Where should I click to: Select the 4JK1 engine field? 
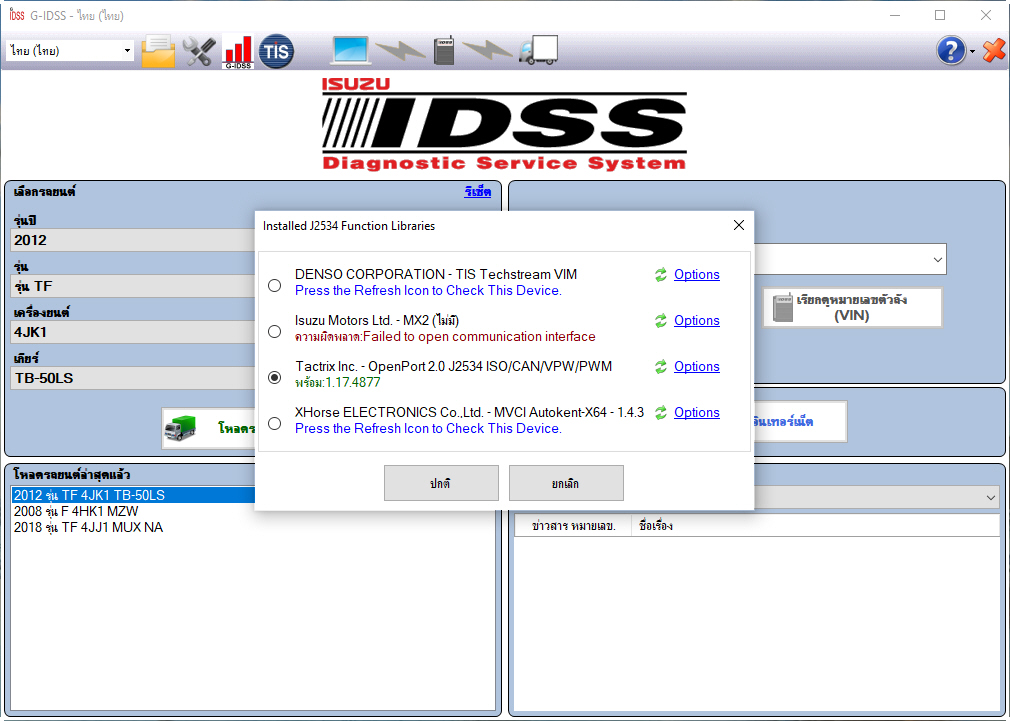[133, 332]
